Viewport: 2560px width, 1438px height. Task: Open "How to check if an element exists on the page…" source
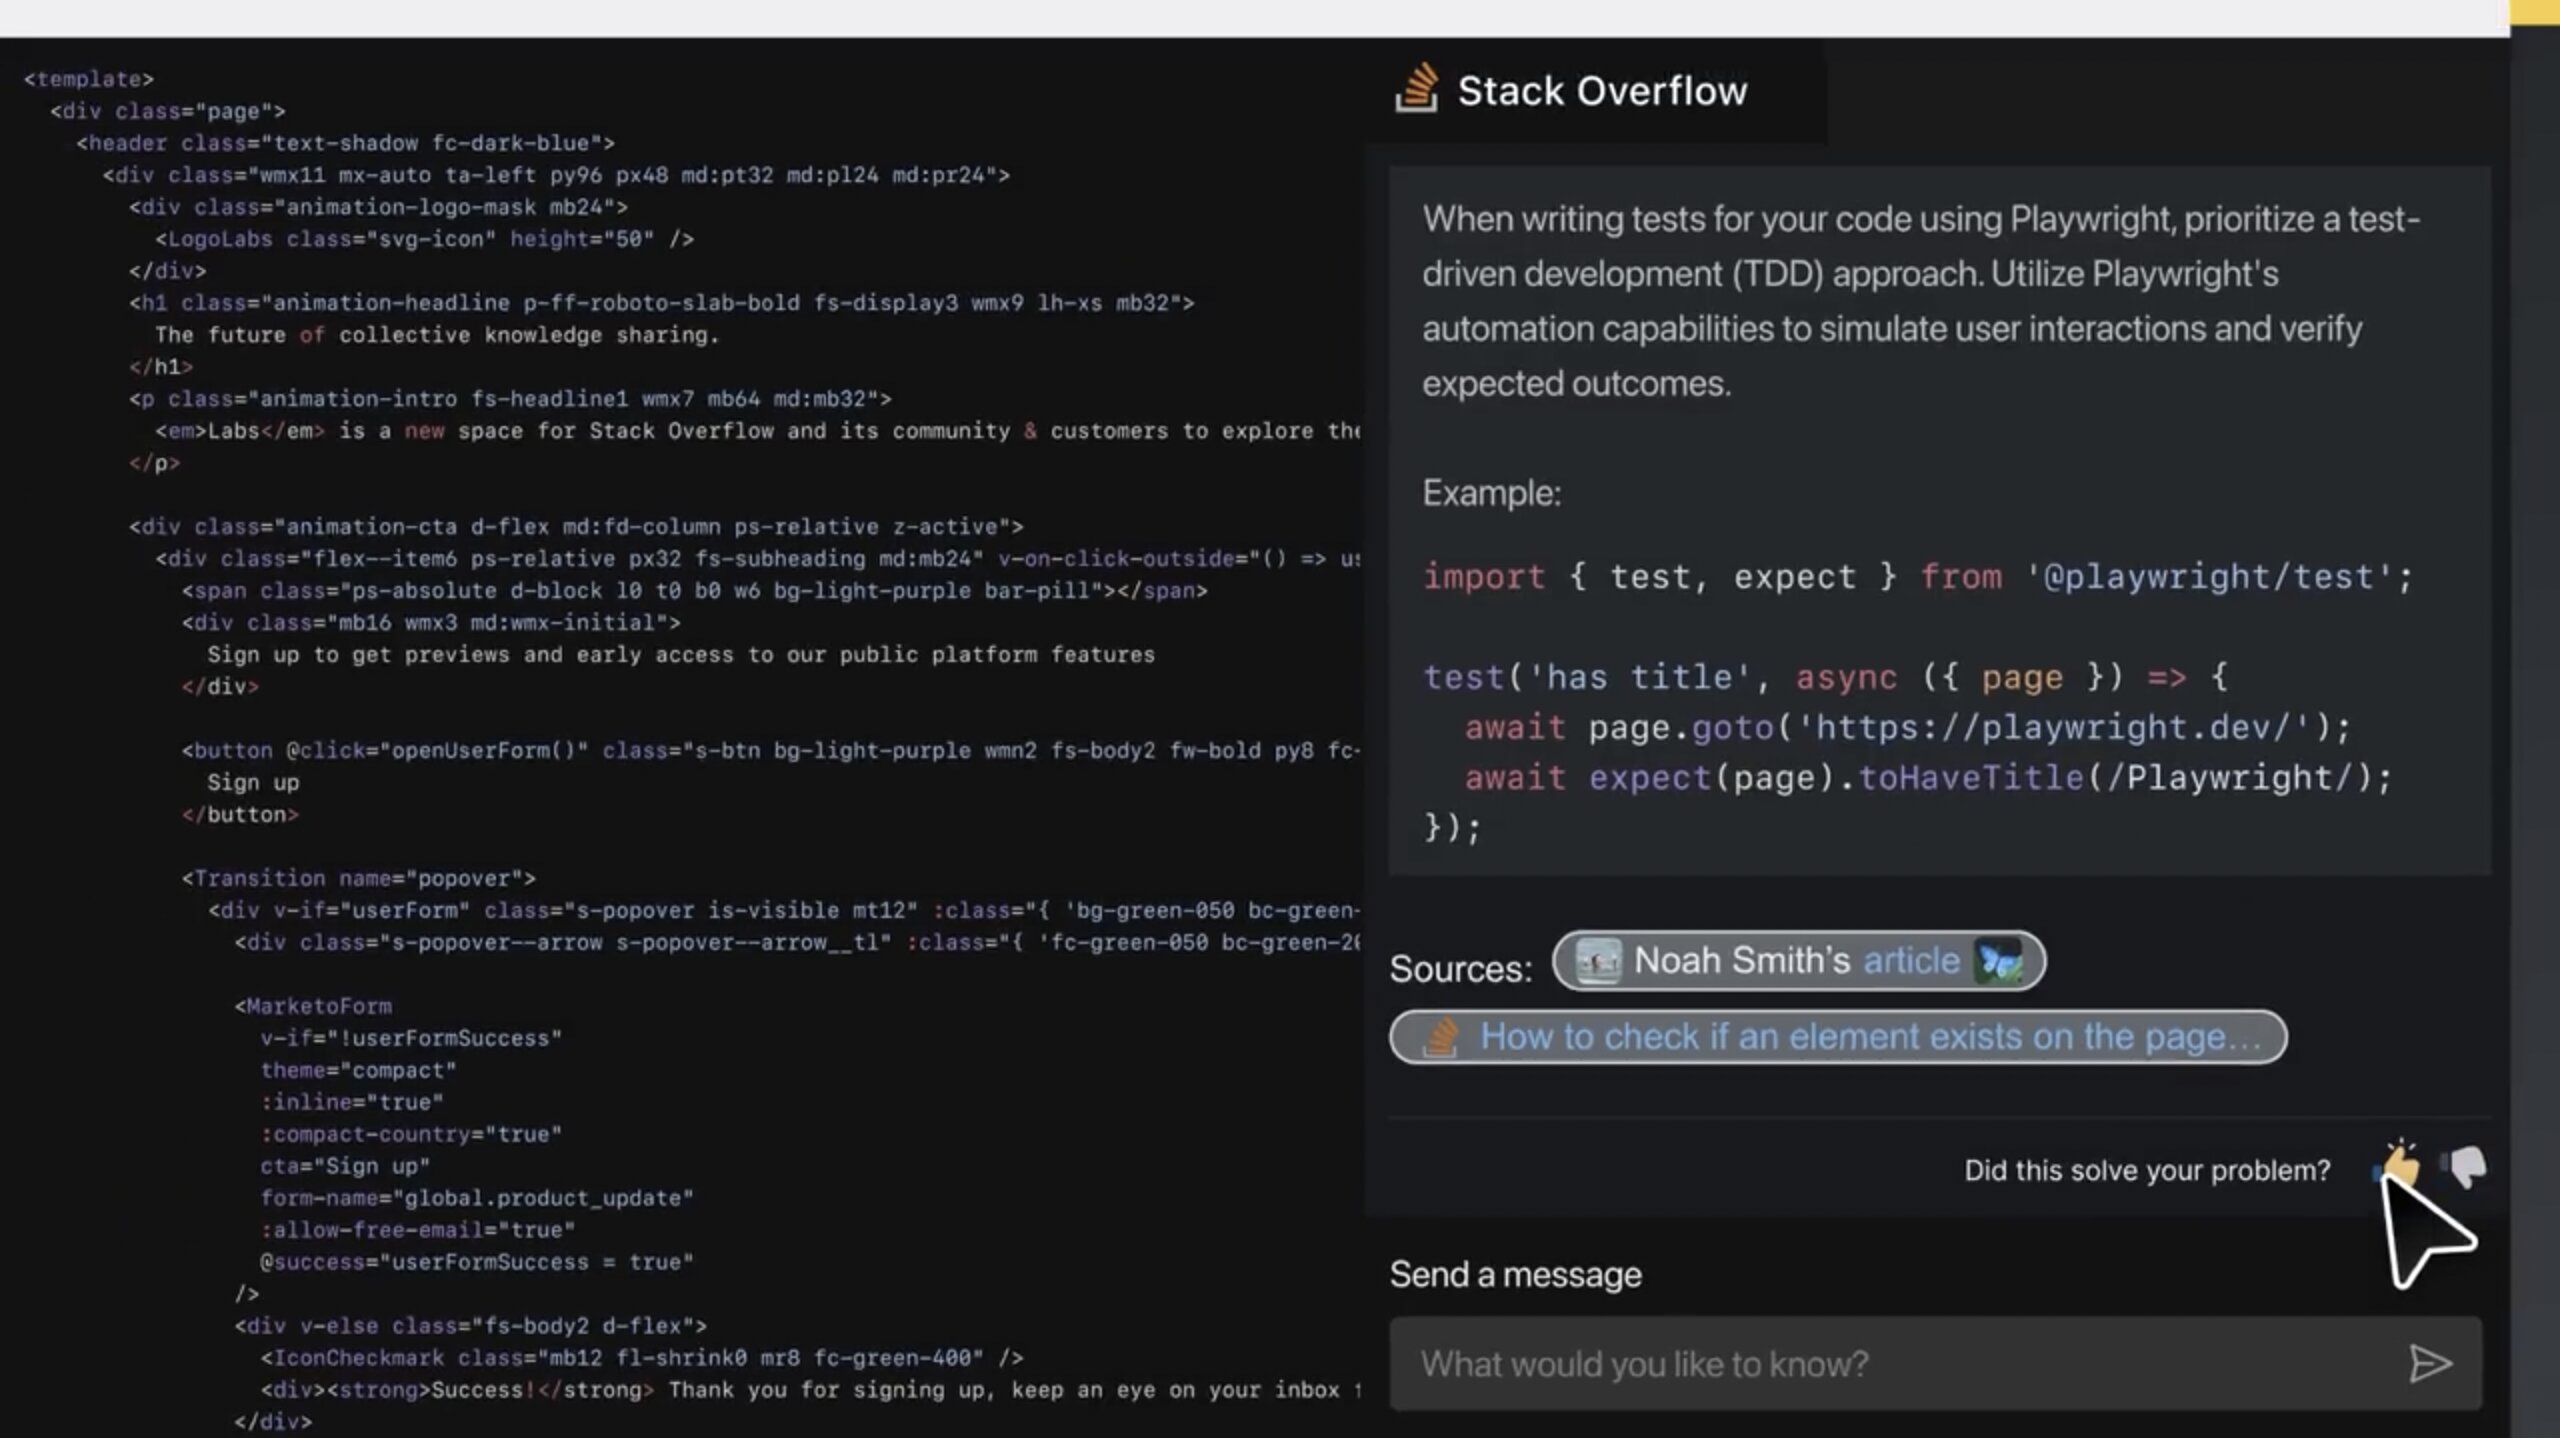pos(1838,1037)
